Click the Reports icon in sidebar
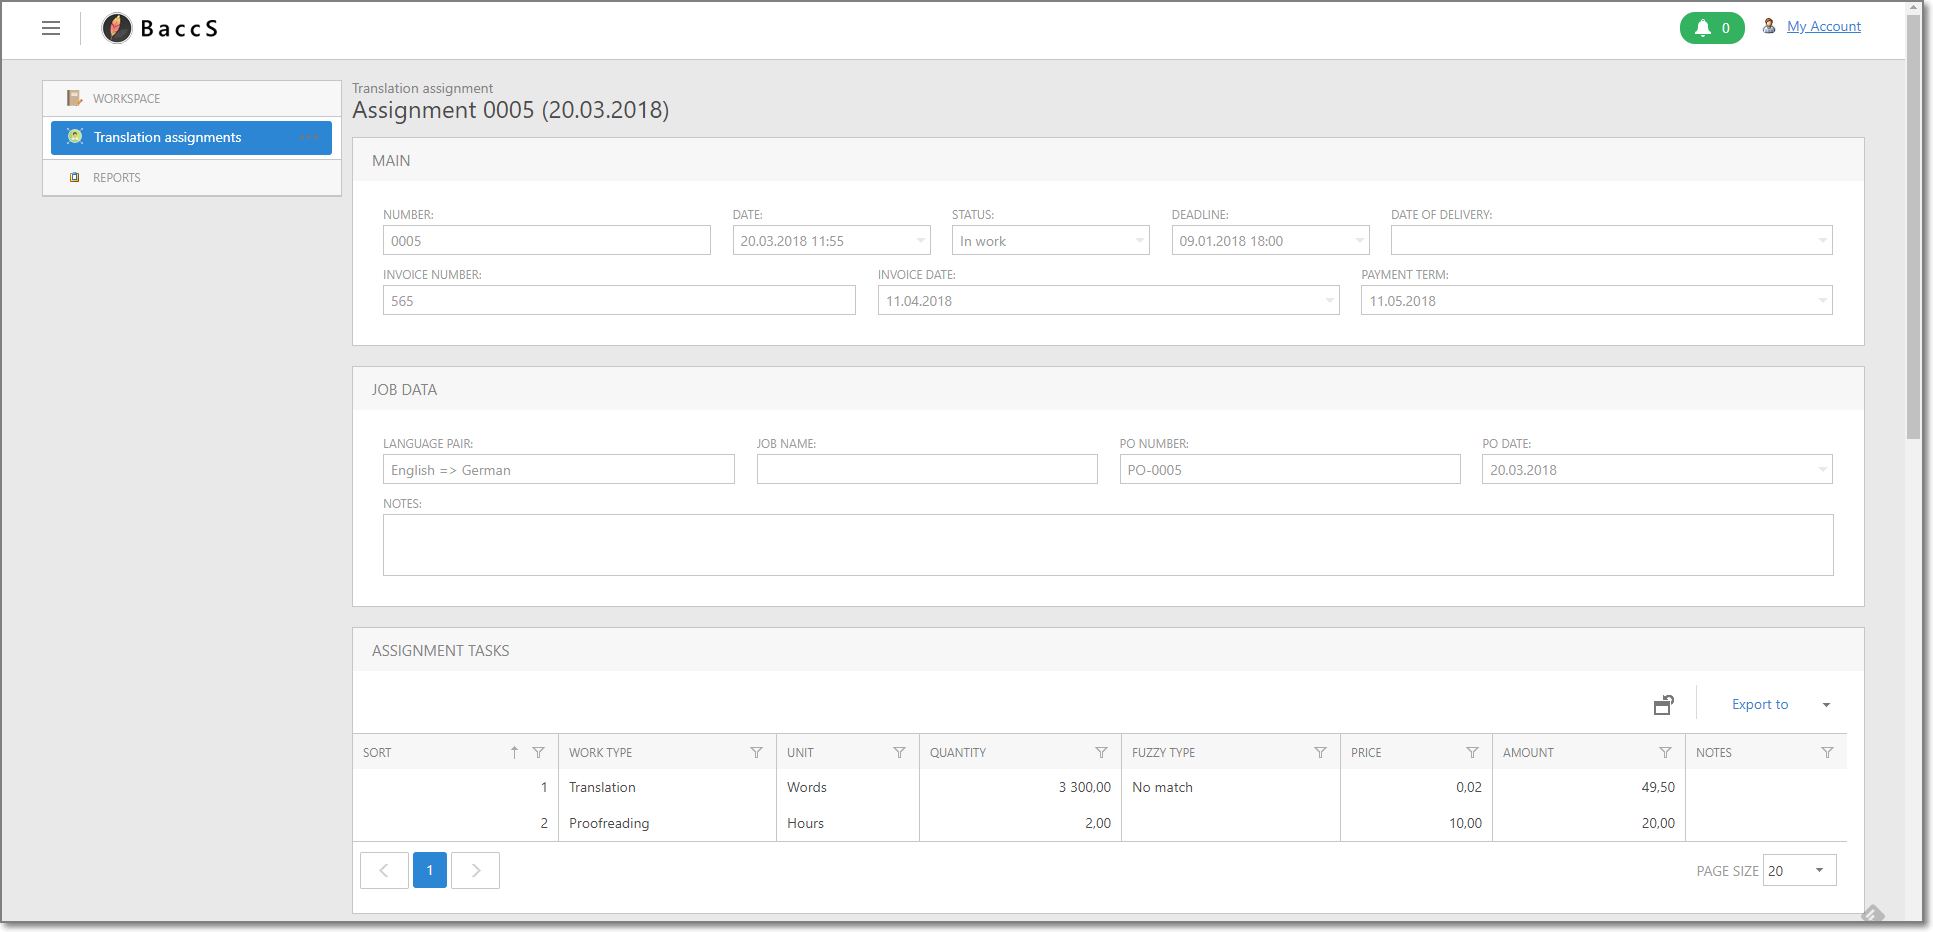The height and width of the screenshot is (932, 1933). pyautogui.click(x=74, y=177)
